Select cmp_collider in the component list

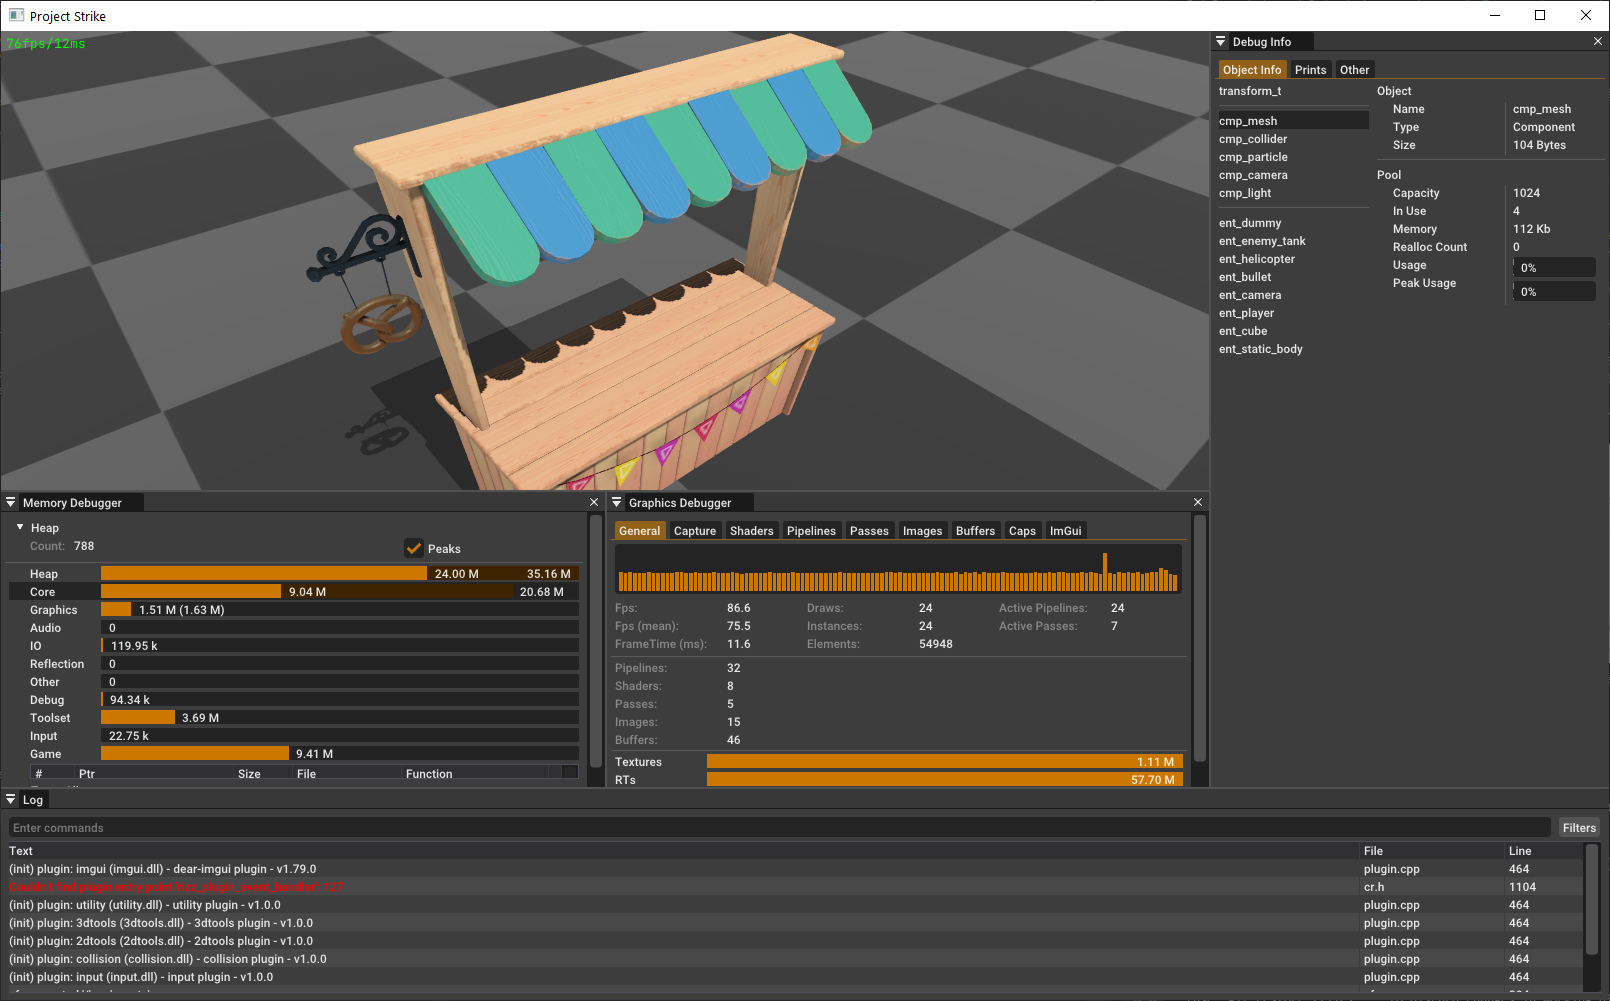tap(1253, 139)
